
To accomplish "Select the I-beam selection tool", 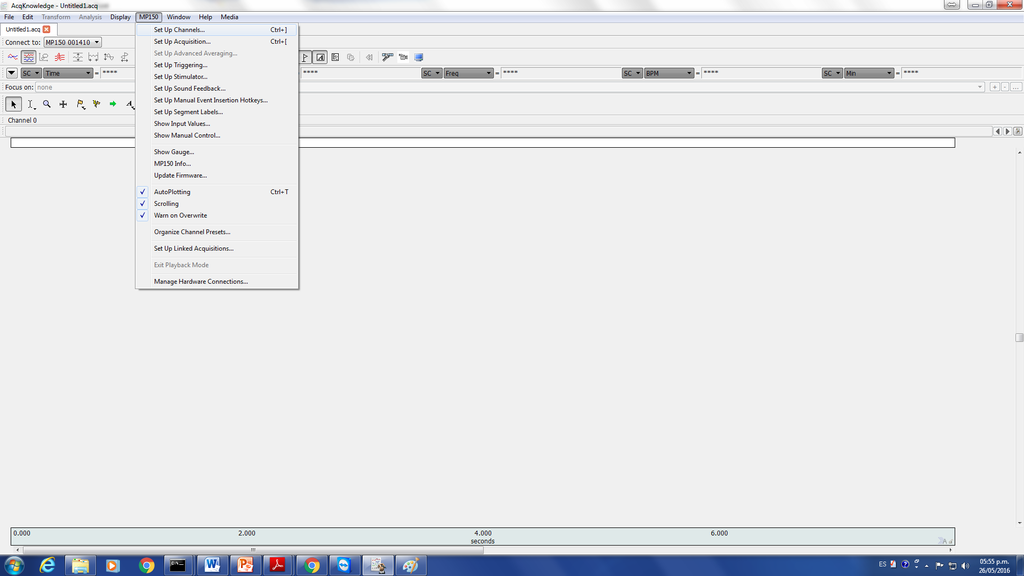I will pyautogui.click(x=31, y=104).
